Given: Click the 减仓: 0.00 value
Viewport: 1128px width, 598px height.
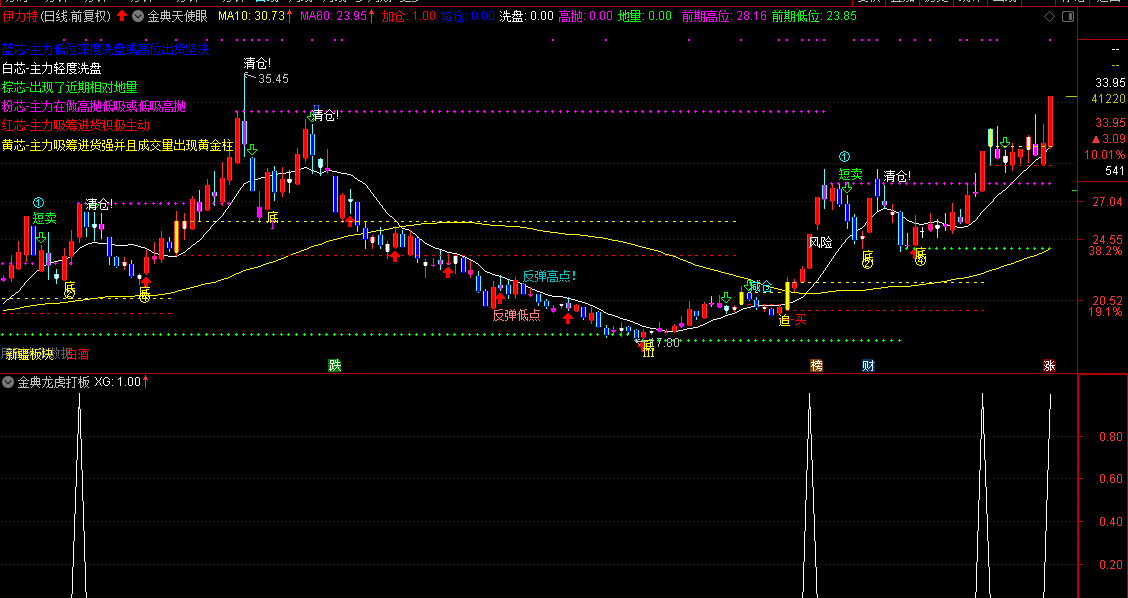Looking at the screenshot, I should tap(468, 16).
